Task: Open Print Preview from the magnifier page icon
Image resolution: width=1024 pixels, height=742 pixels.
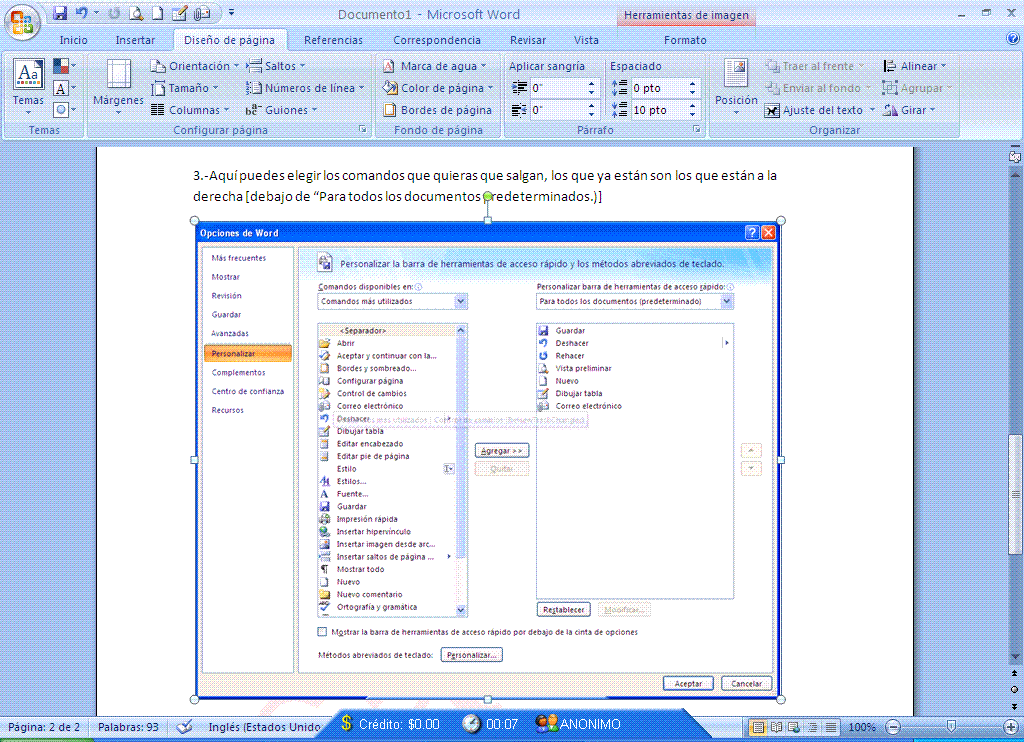Action: point(136,13)
